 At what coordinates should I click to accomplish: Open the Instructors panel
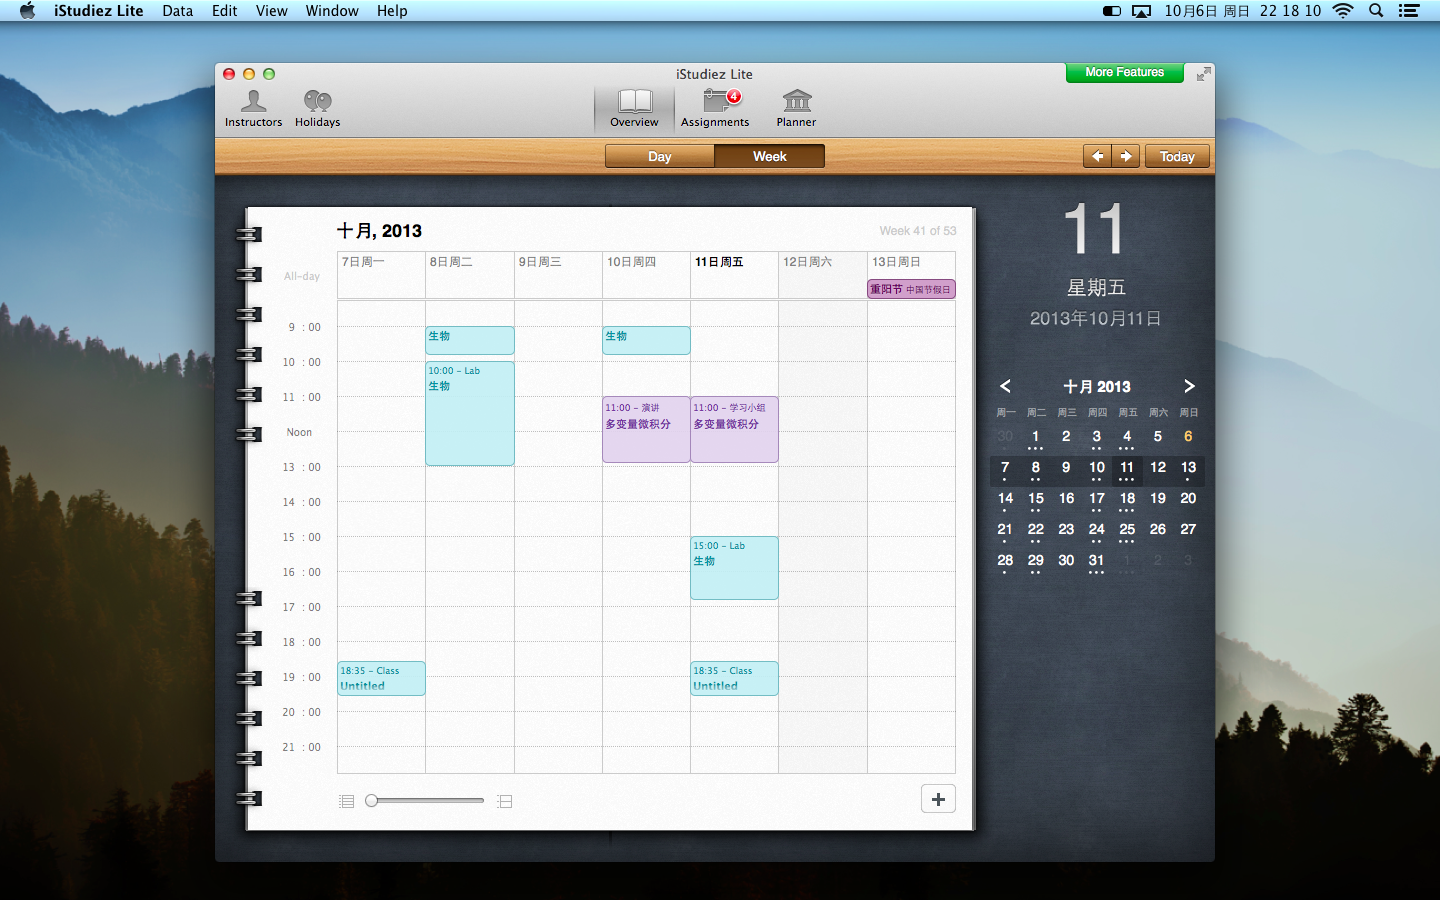pyautogui.click(x=253, y=109)
